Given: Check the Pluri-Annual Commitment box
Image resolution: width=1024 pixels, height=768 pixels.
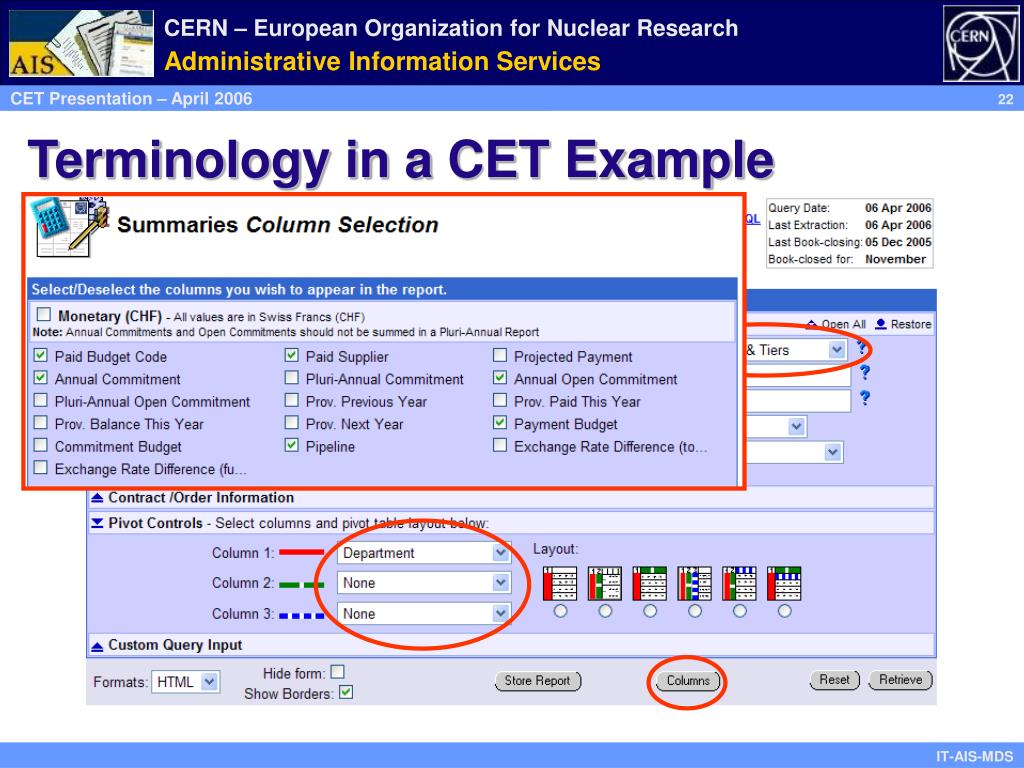Looking at the screenshot, I should (x=291, y=377).
